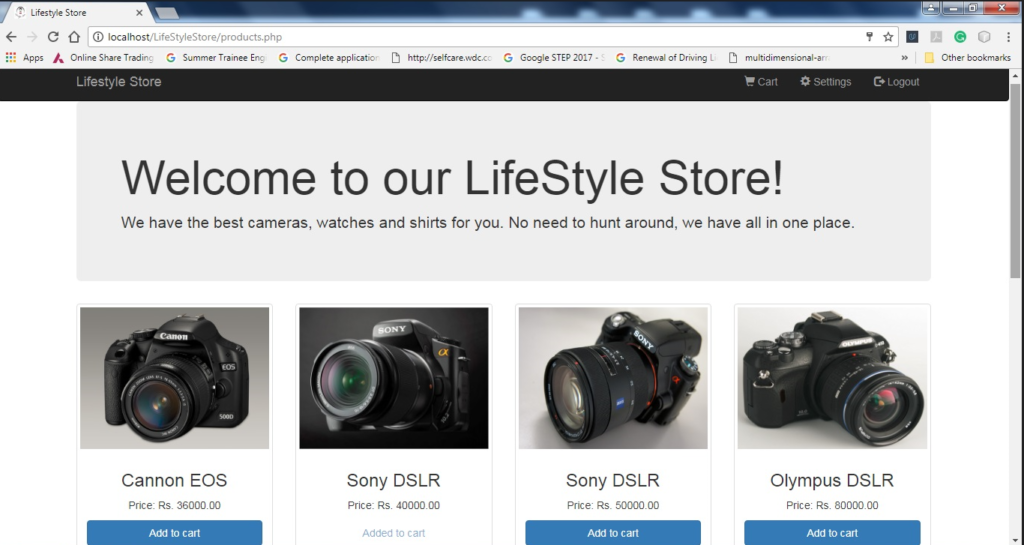Click the Lifestyle Store brand link
The width and height of the screenshot is (1024, 545).
tap(118, 82)
